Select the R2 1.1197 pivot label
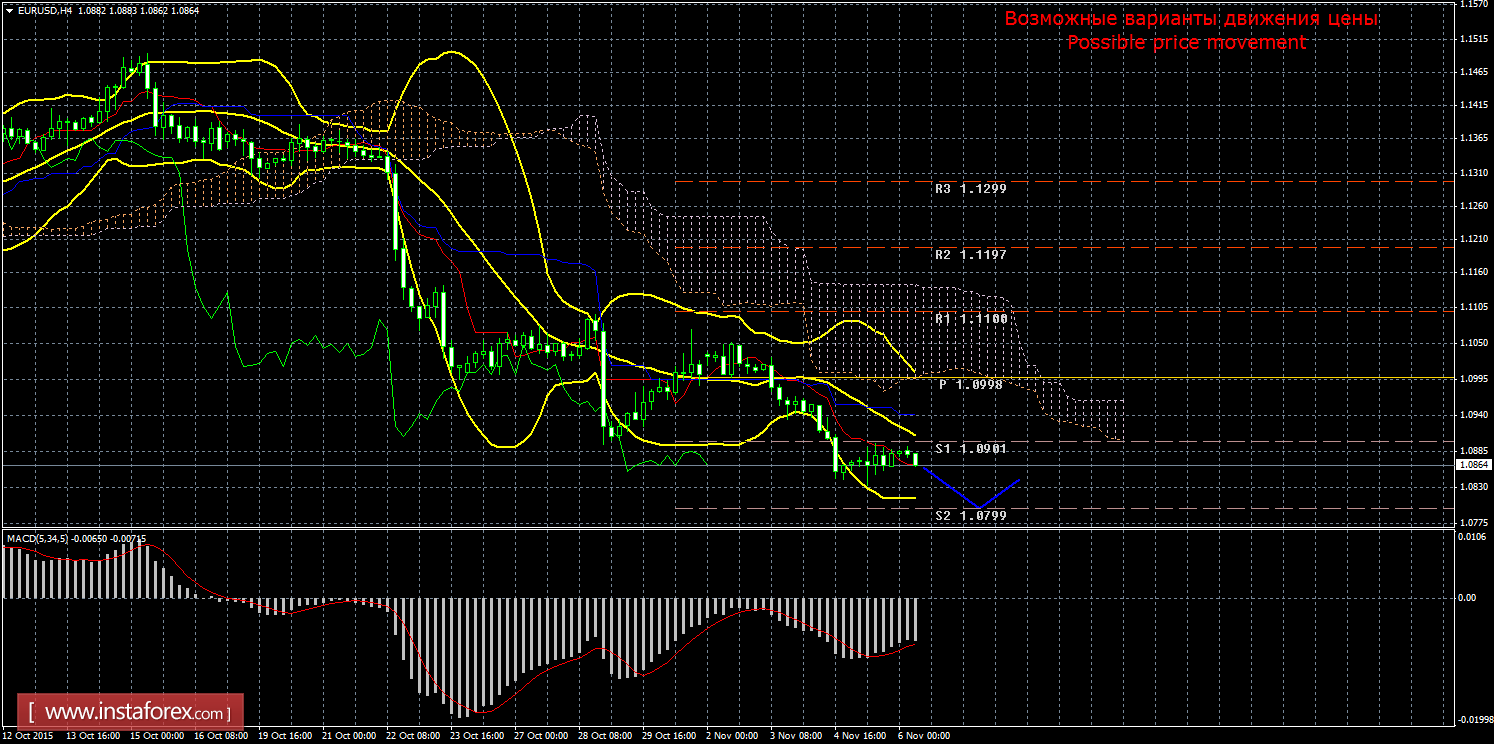The image size is (1494, 744). (970, 255)
